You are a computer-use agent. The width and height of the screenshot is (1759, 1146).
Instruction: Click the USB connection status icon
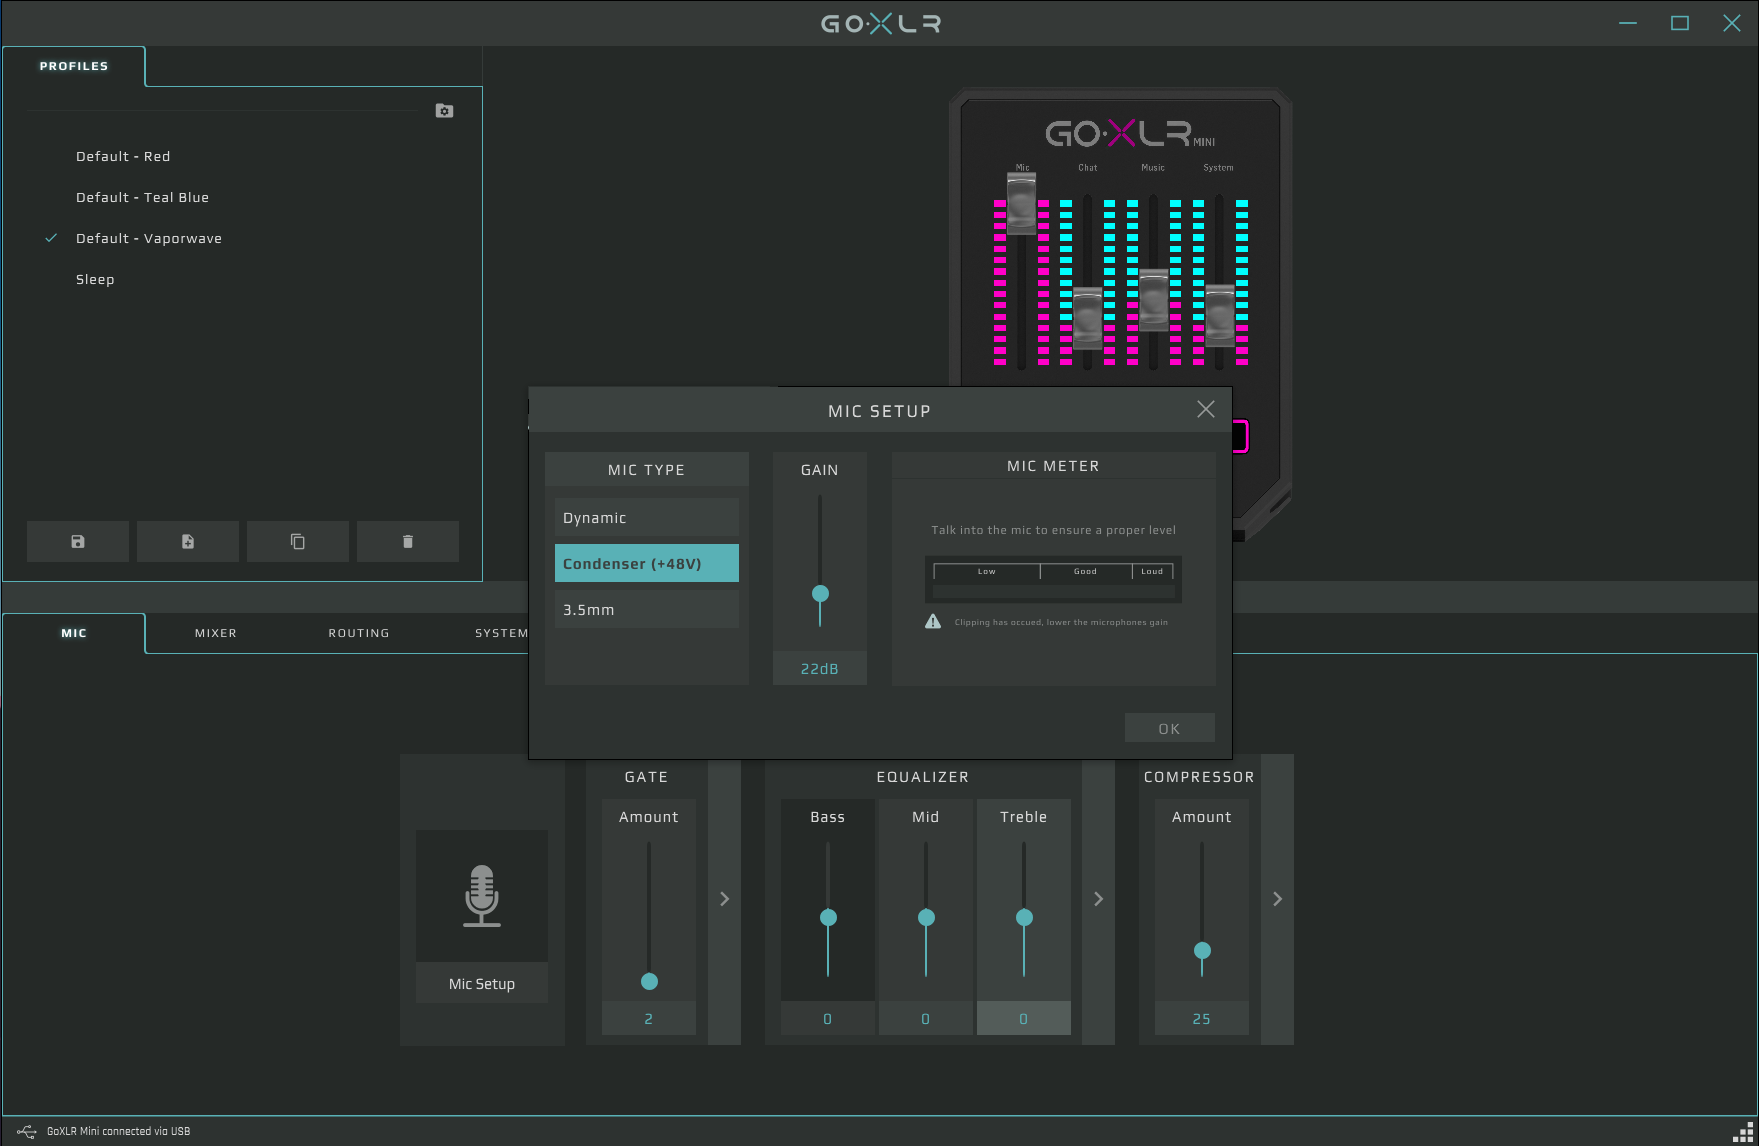[x=27, y=1132]
